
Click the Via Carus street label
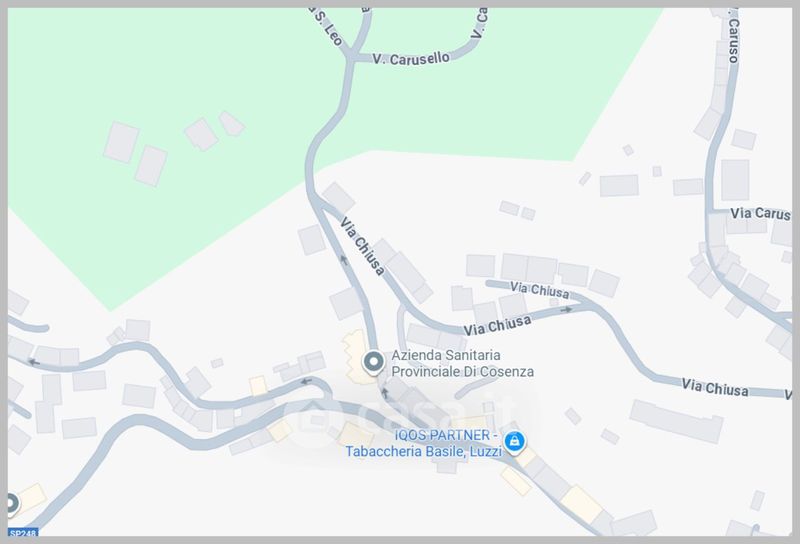point(760,213)
